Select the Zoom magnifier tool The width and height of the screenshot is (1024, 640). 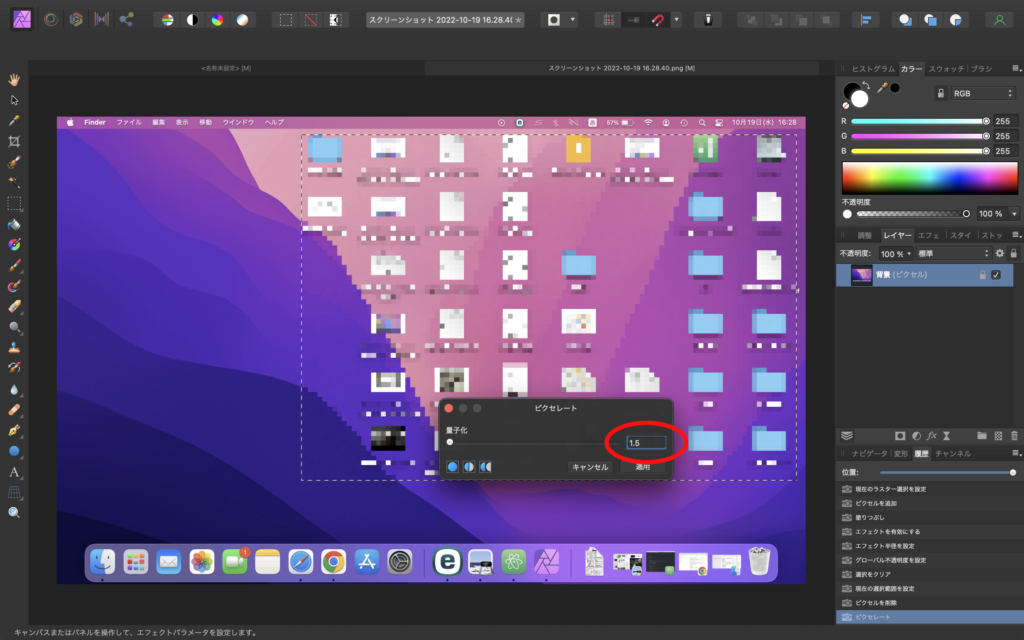[14, 512]
